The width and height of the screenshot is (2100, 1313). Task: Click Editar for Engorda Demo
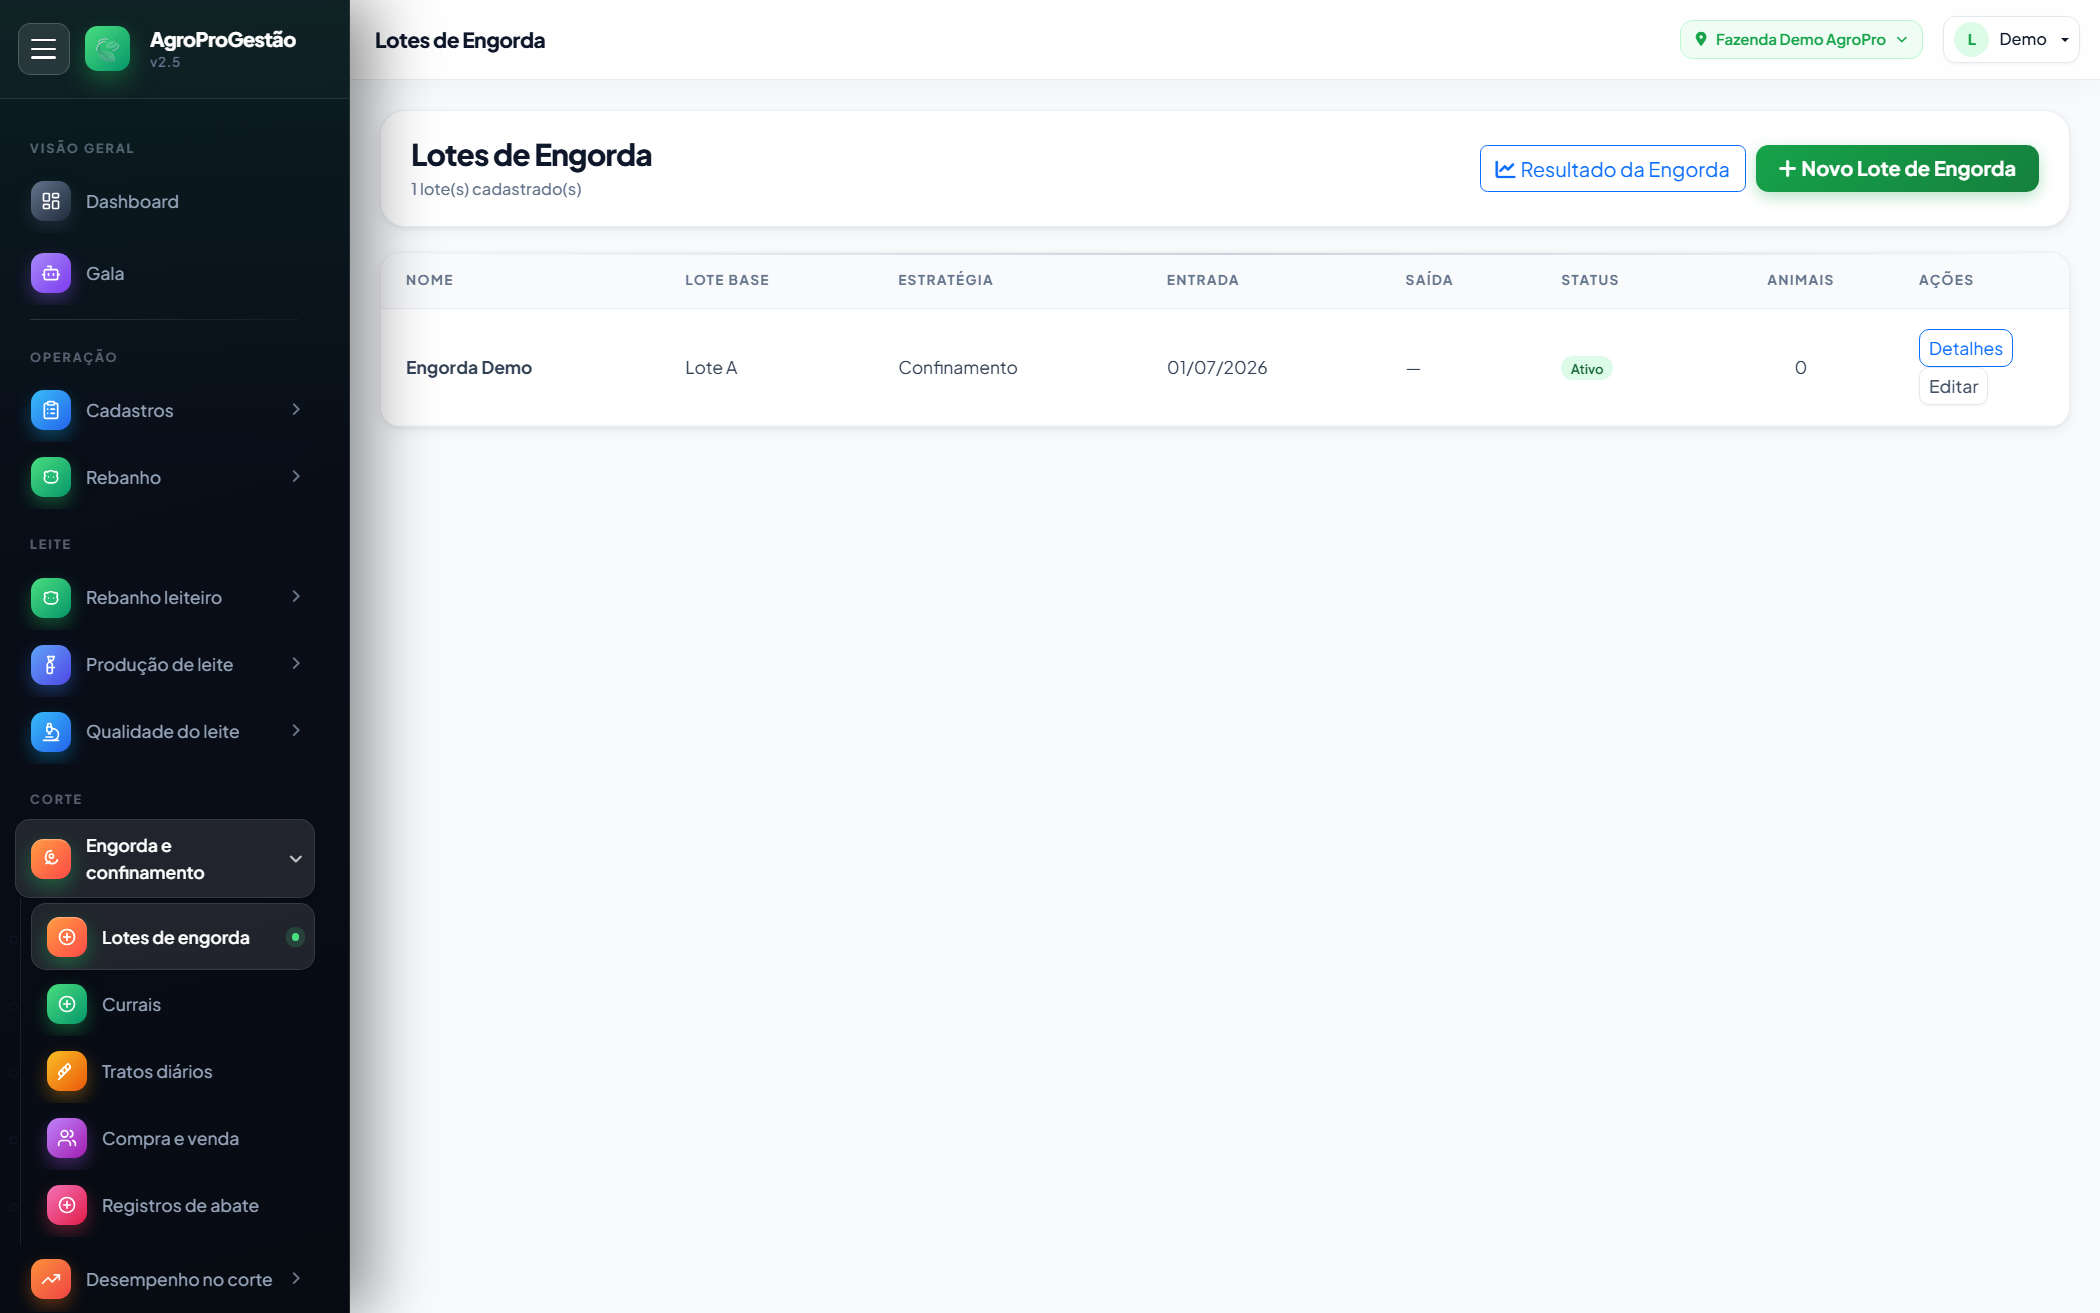coord(1953,387)
